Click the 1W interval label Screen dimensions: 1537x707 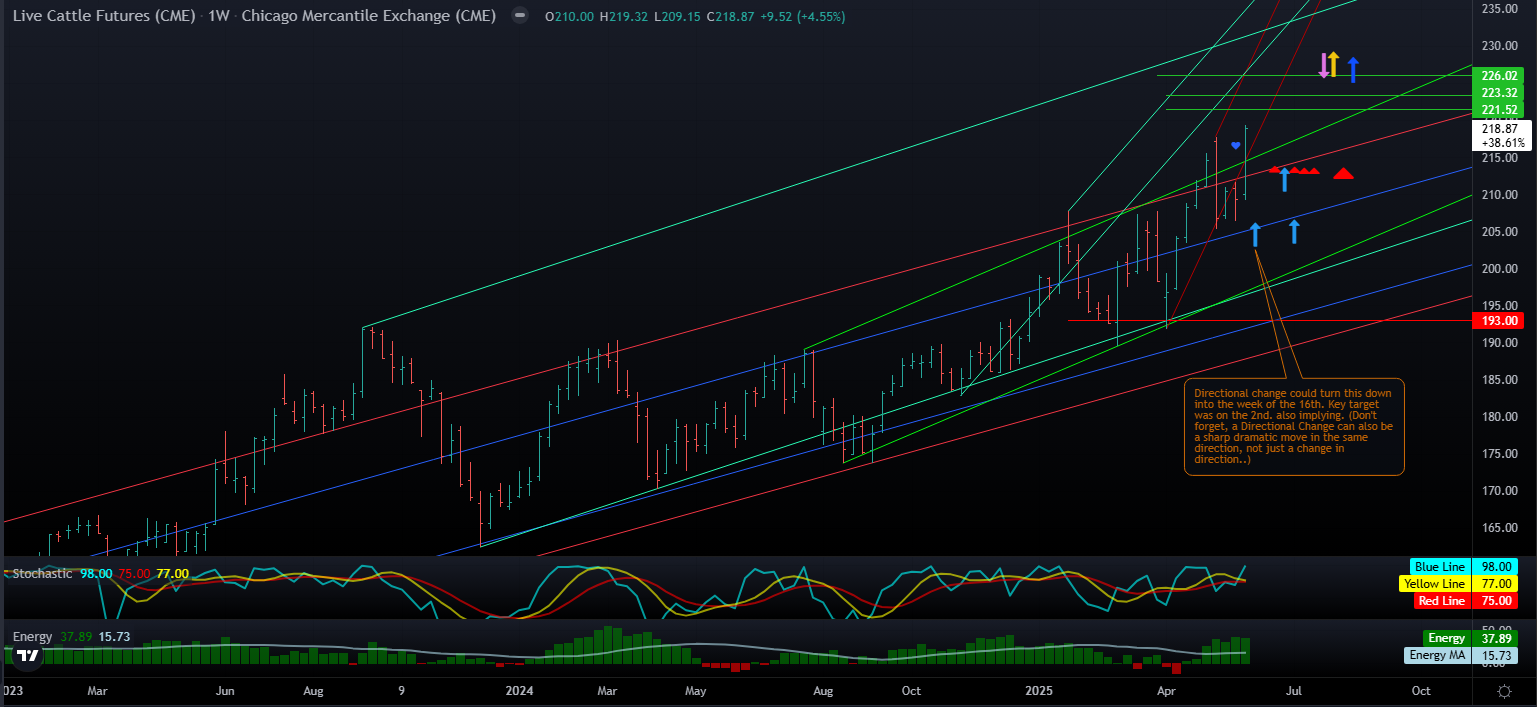pyautogui.click(x=218, y=16)
